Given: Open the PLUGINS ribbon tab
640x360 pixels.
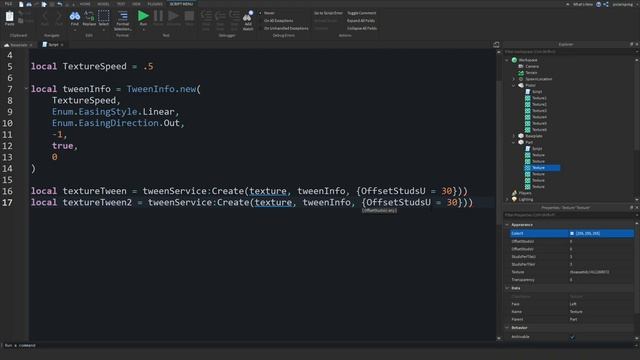Looking at the screenshot, I should point(155,4).
